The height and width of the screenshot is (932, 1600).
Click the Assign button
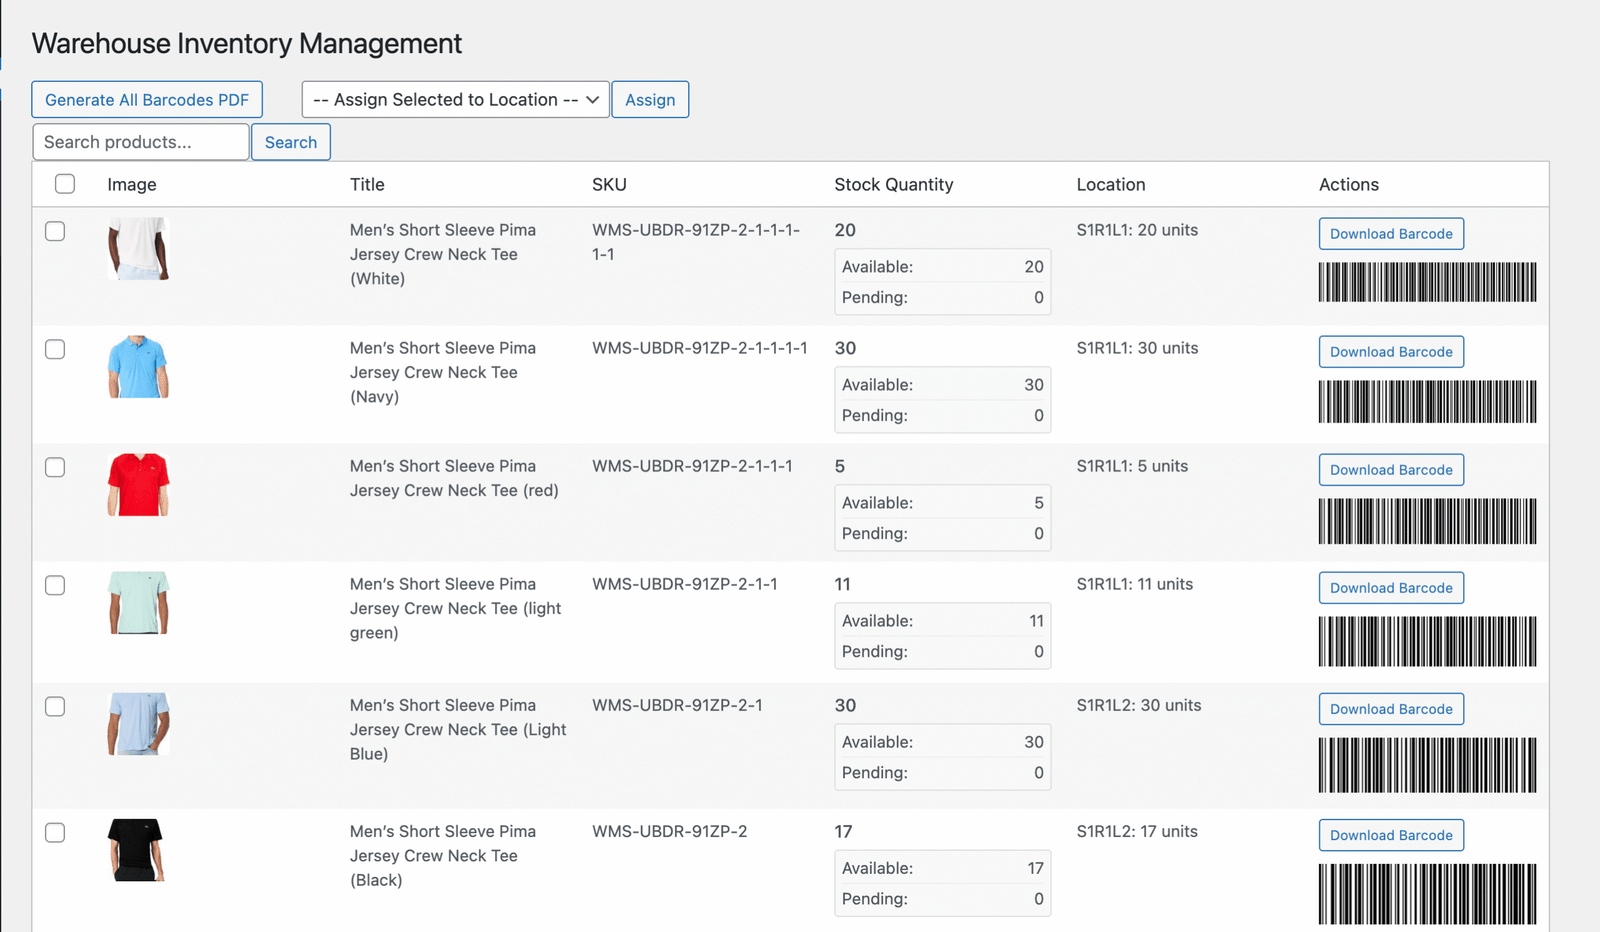[650, 99]
